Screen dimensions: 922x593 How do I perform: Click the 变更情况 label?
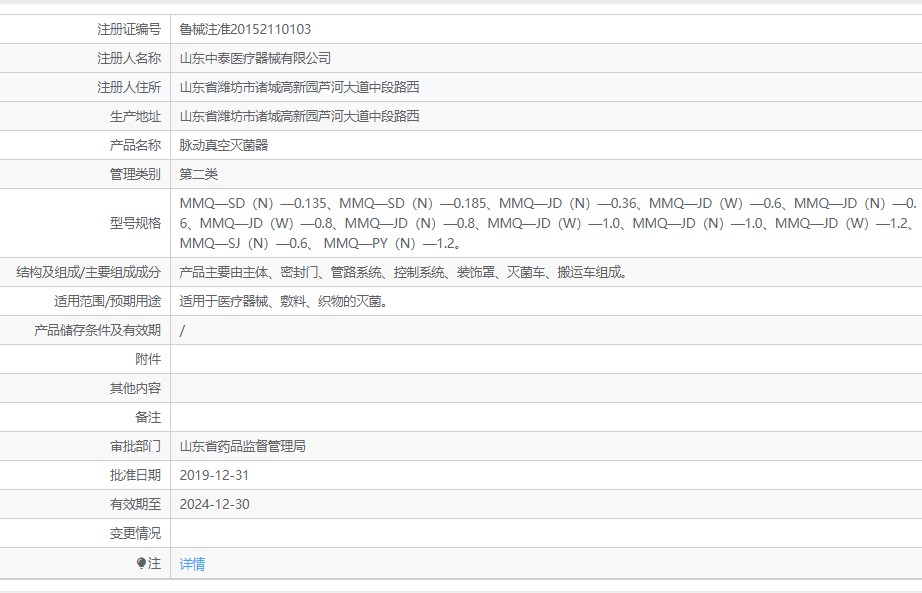click(135, 533)
